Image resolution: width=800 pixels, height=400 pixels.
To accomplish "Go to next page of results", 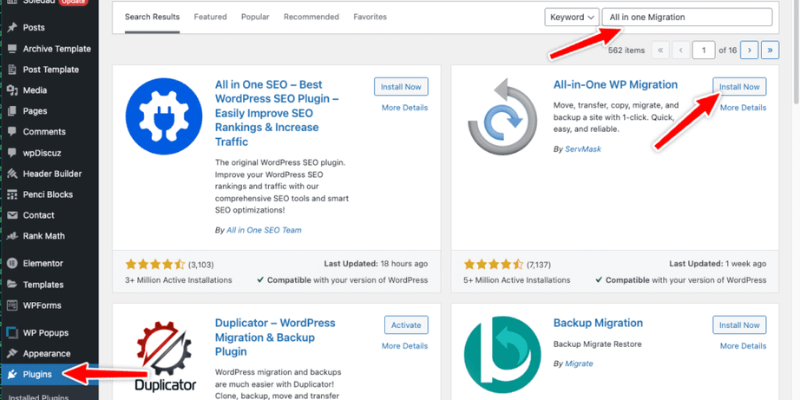I will (749, 50).
